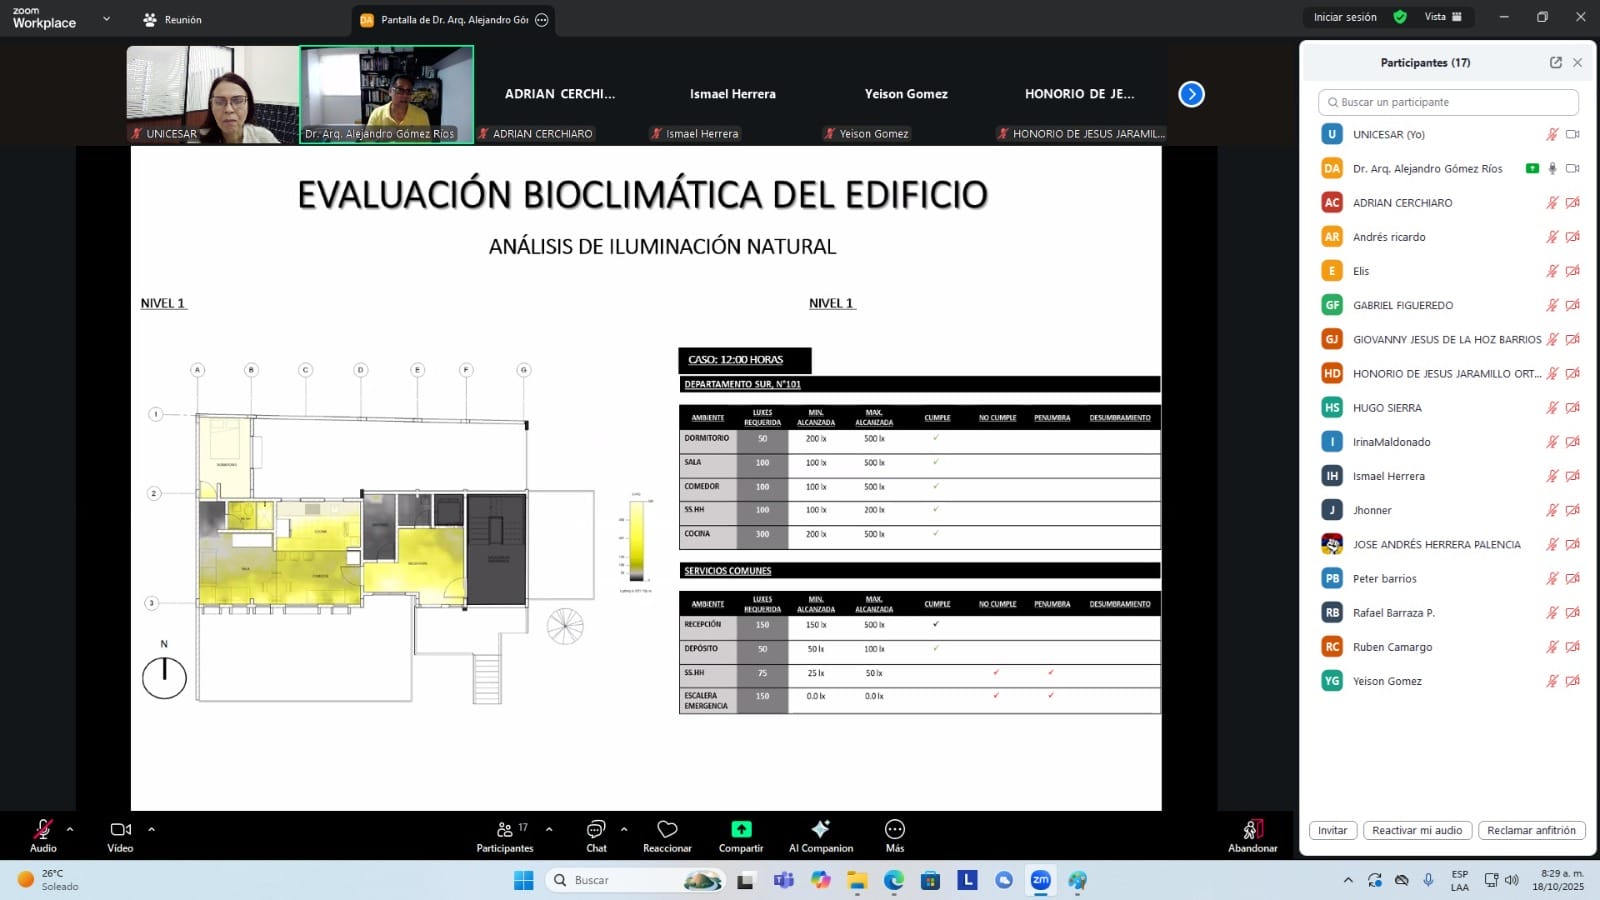1600x900 pixels.
Task: Show next participants with blue arrow
Action: 1191,94
